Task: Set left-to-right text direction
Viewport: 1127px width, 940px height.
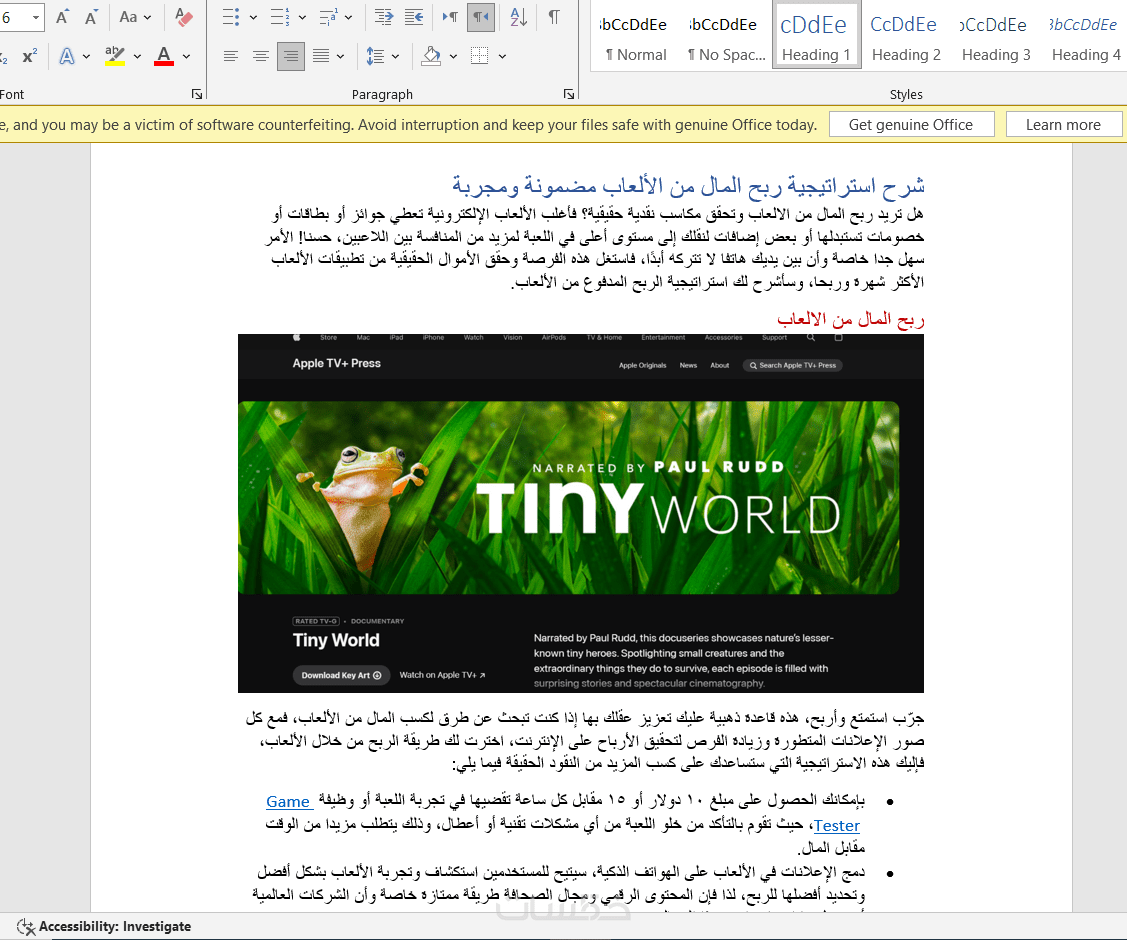Action: click(451, 17)
